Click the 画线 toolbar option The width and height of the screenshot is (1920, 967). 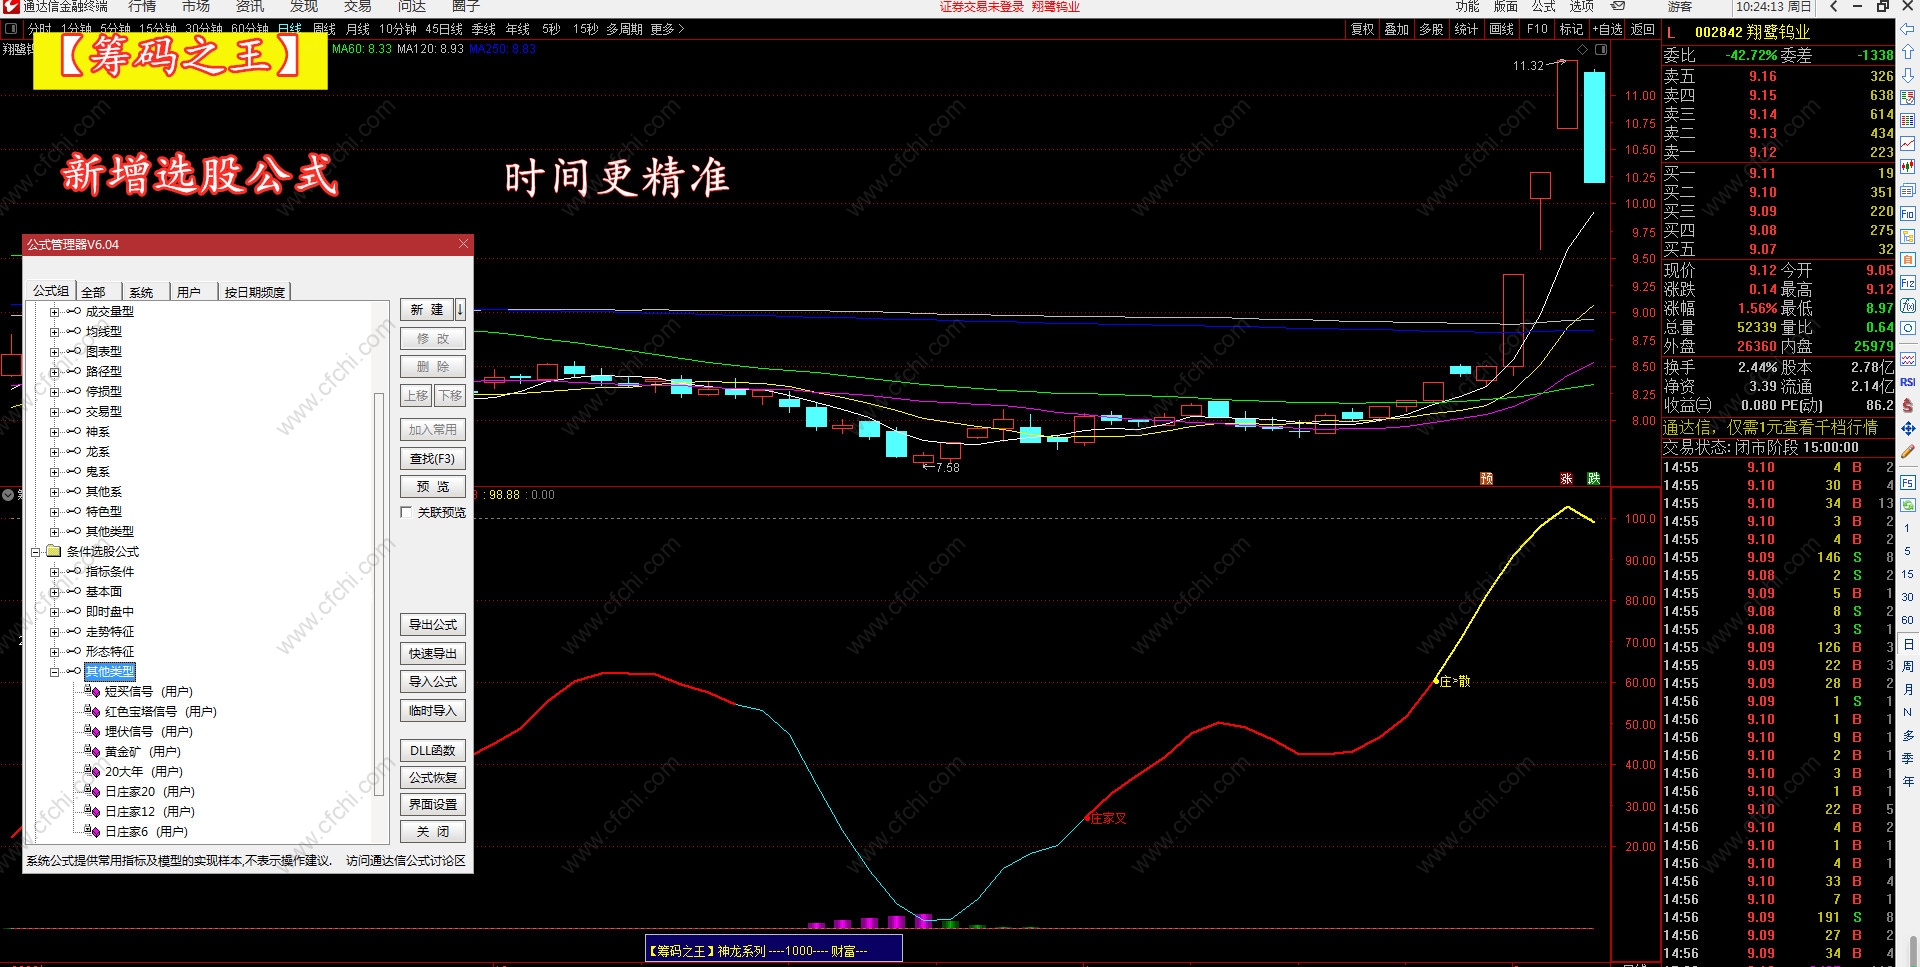(x=1501, y=29)
